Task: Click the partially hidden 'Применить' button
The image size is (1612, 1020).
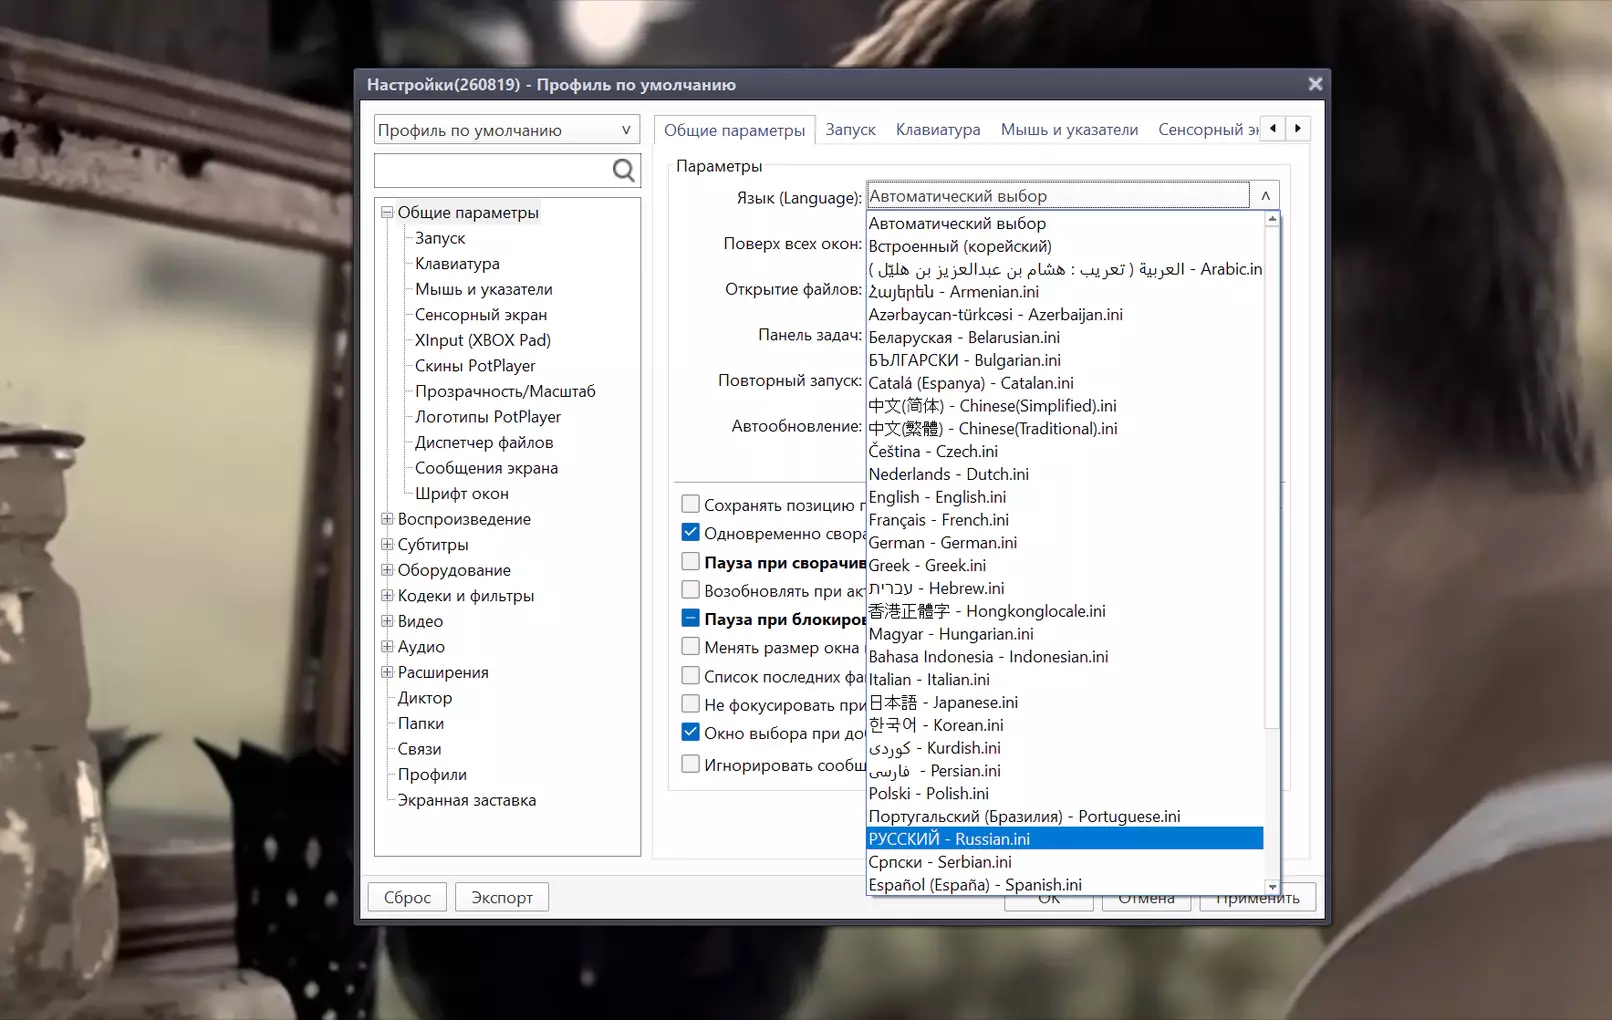Action: (1257, 903)
